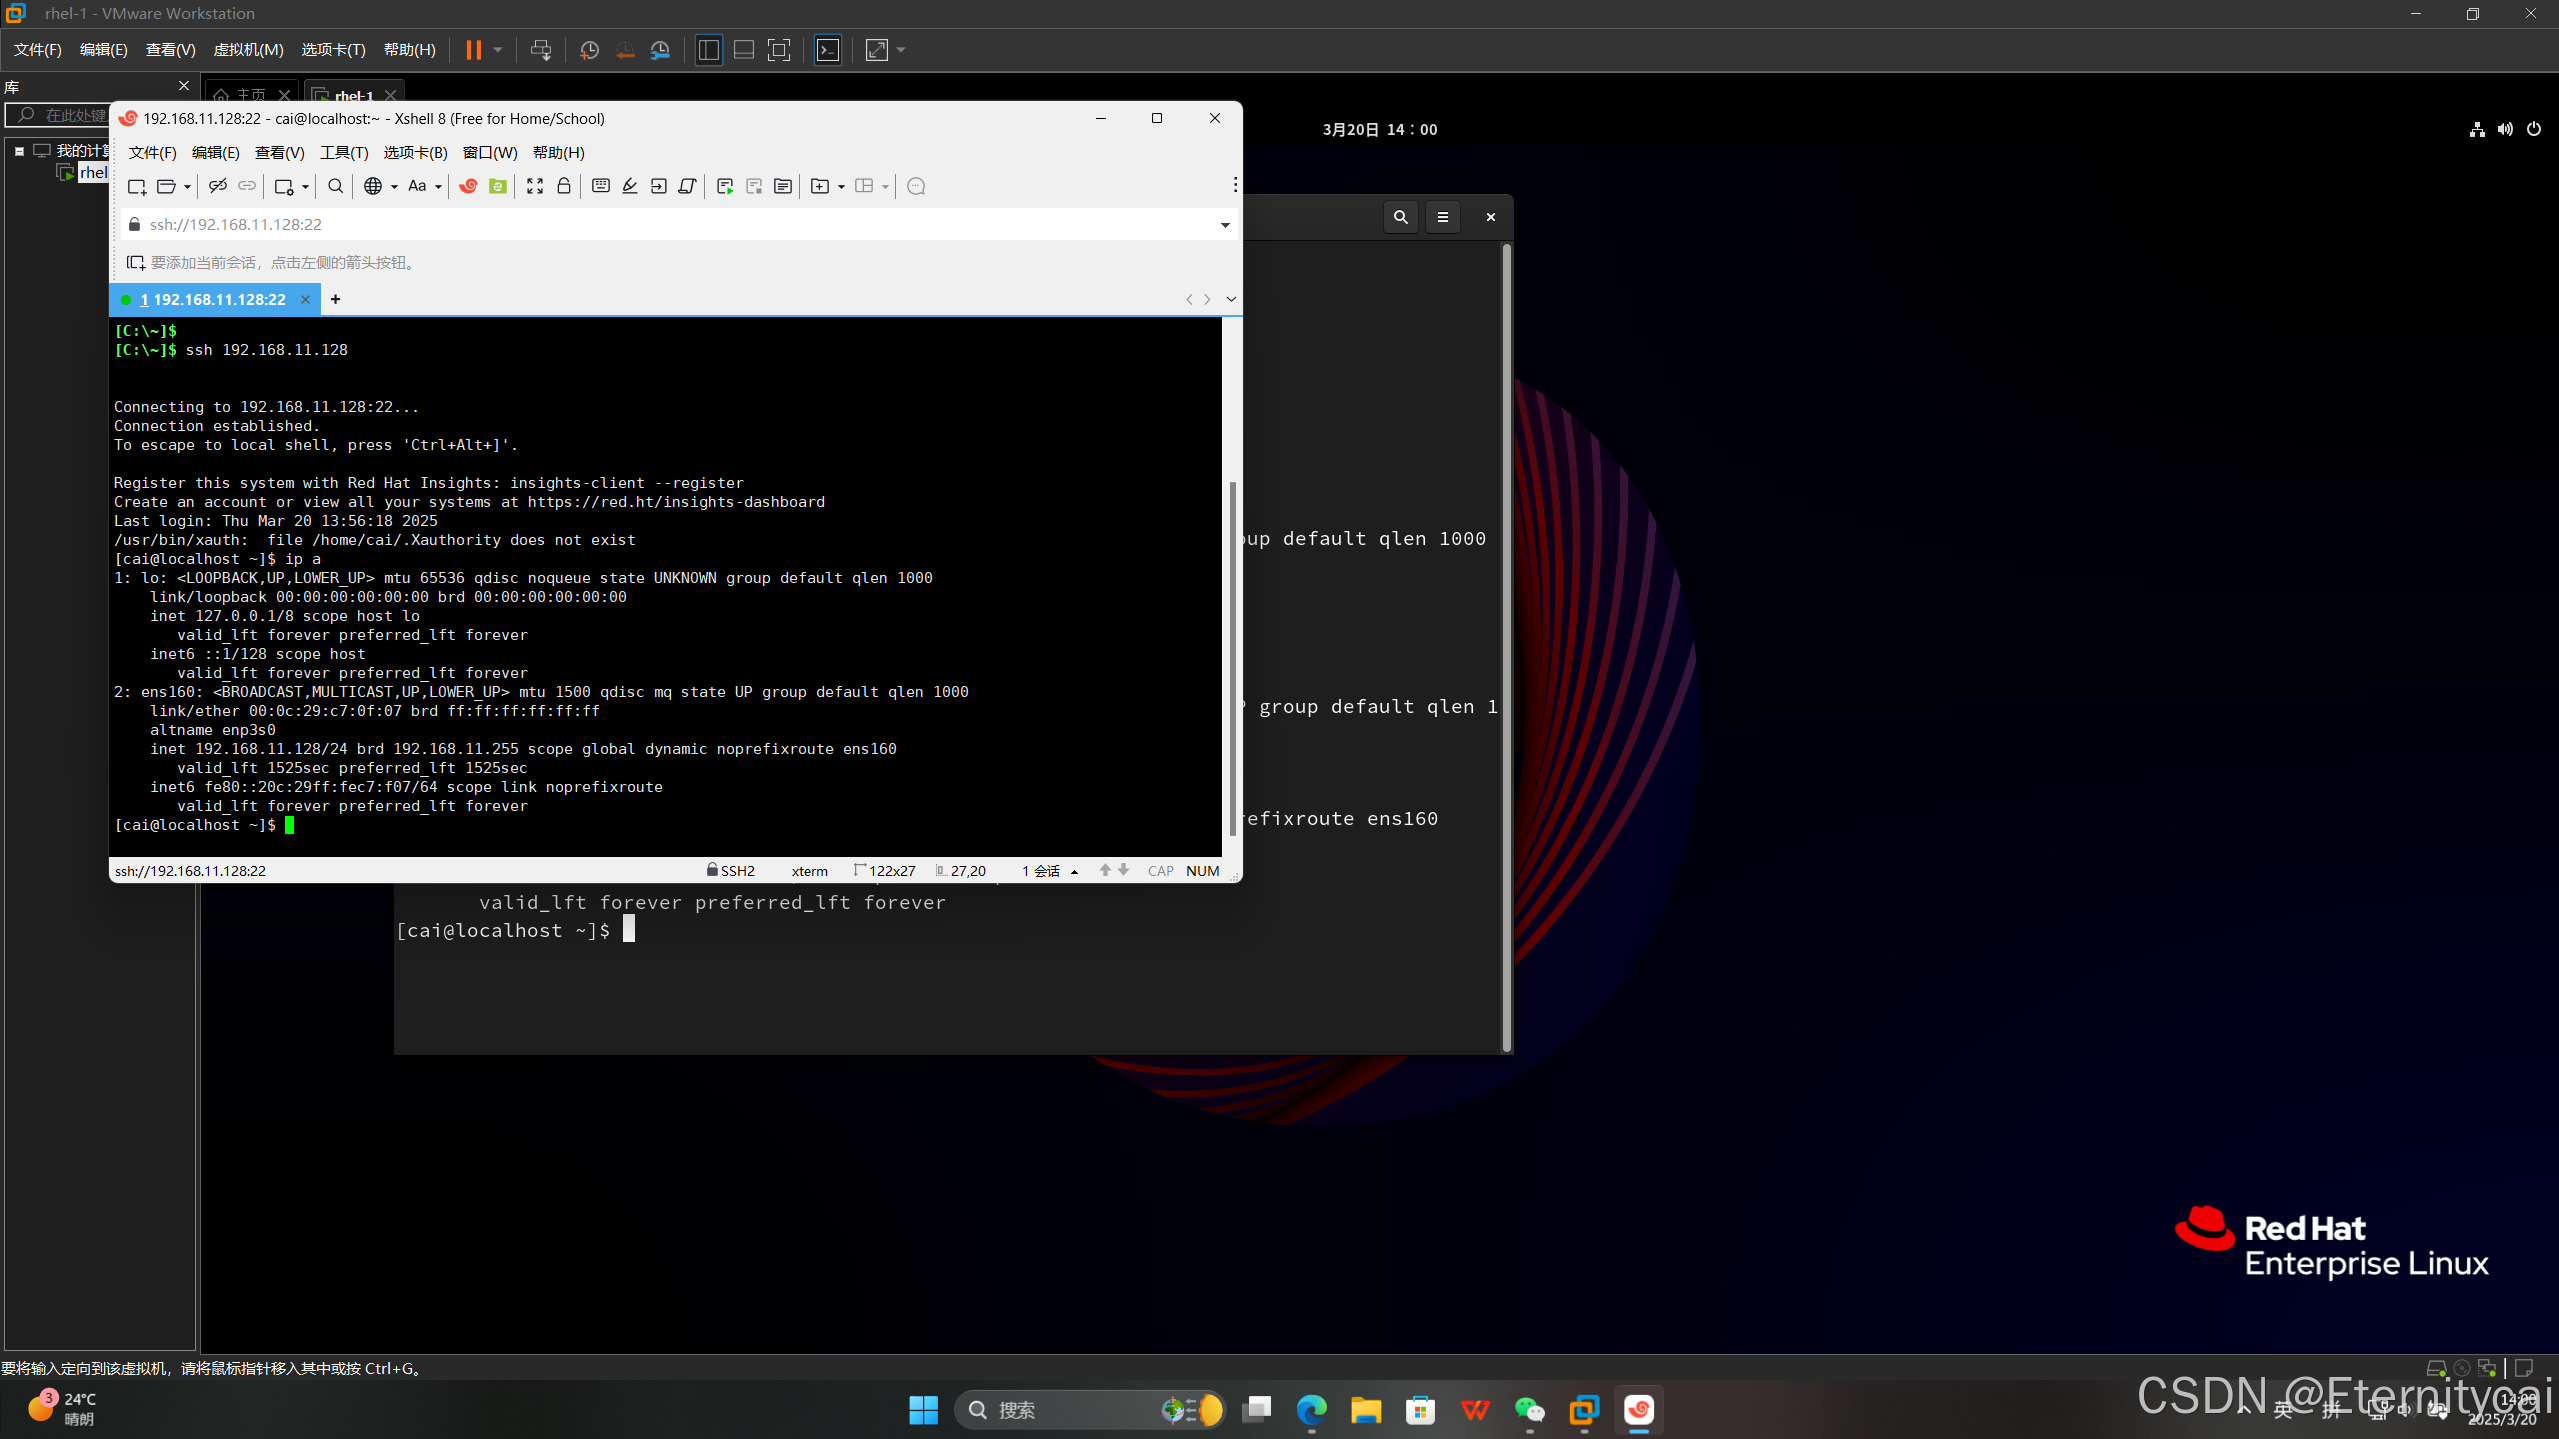Add a new Xshell session tab

click(335, 300)
